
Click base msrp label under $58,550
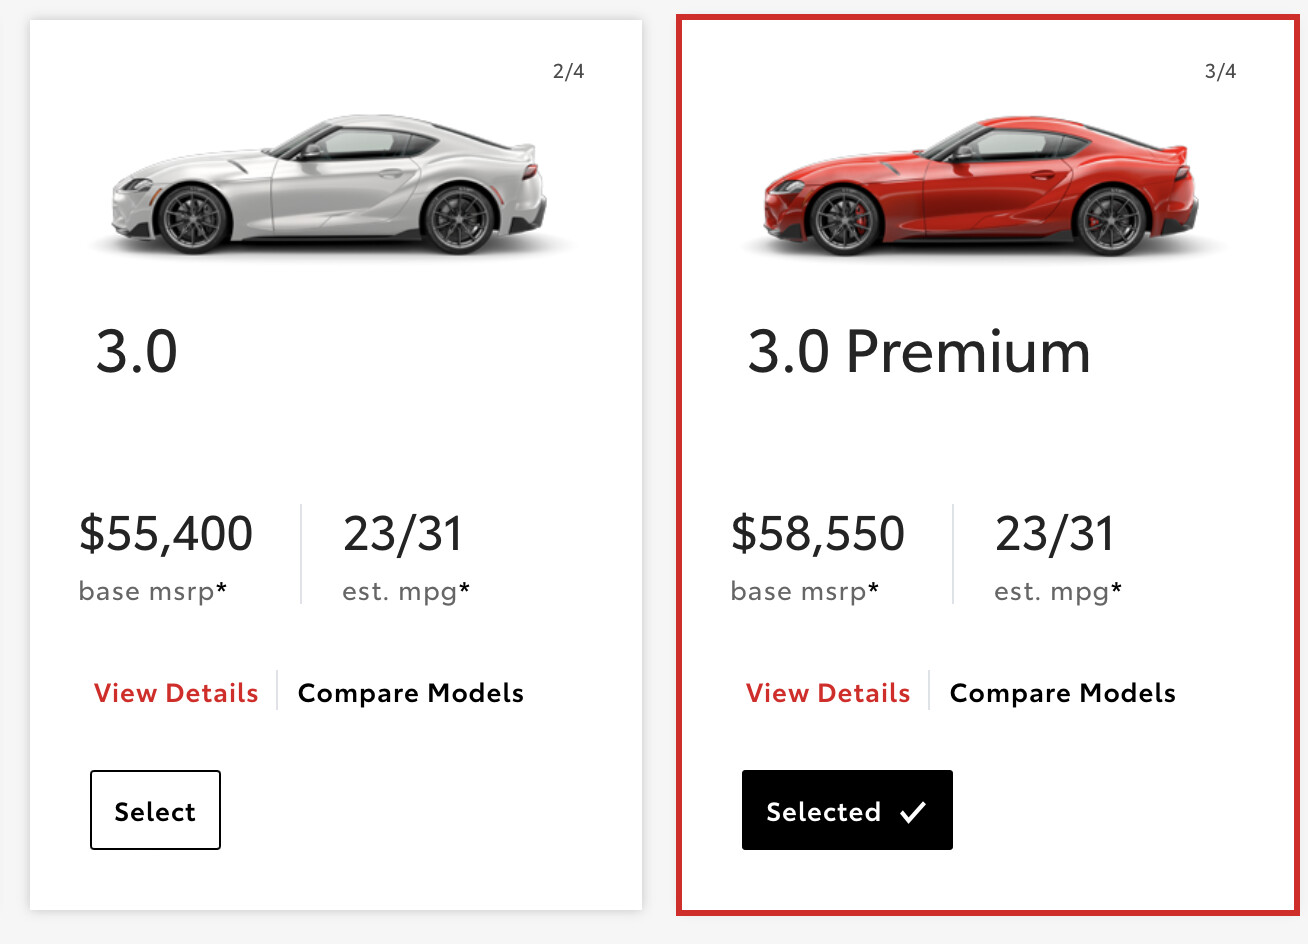(x=805, y=592)
